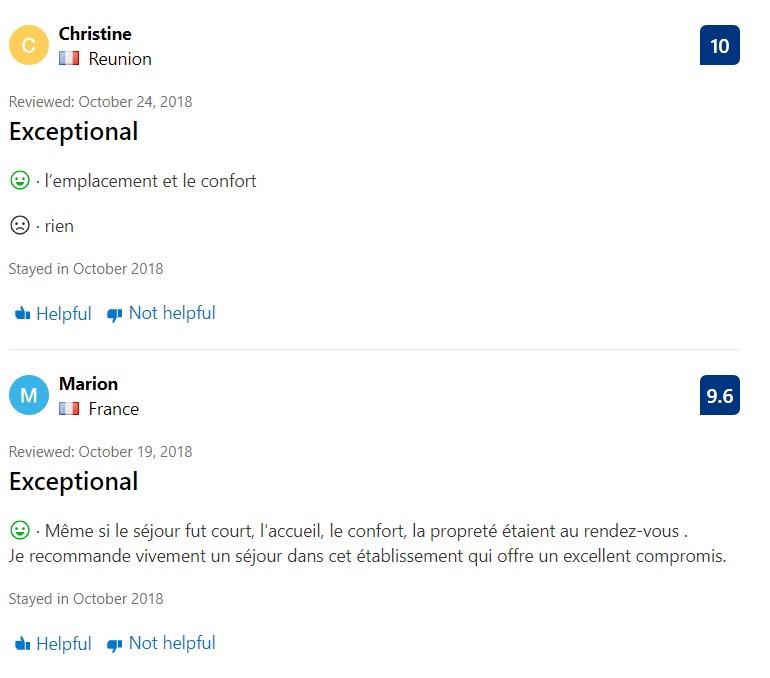Image resolution: width=770 pixels, height=678 pixels.
Task: Click Marion's blue avatar circle
Action: 29,395
